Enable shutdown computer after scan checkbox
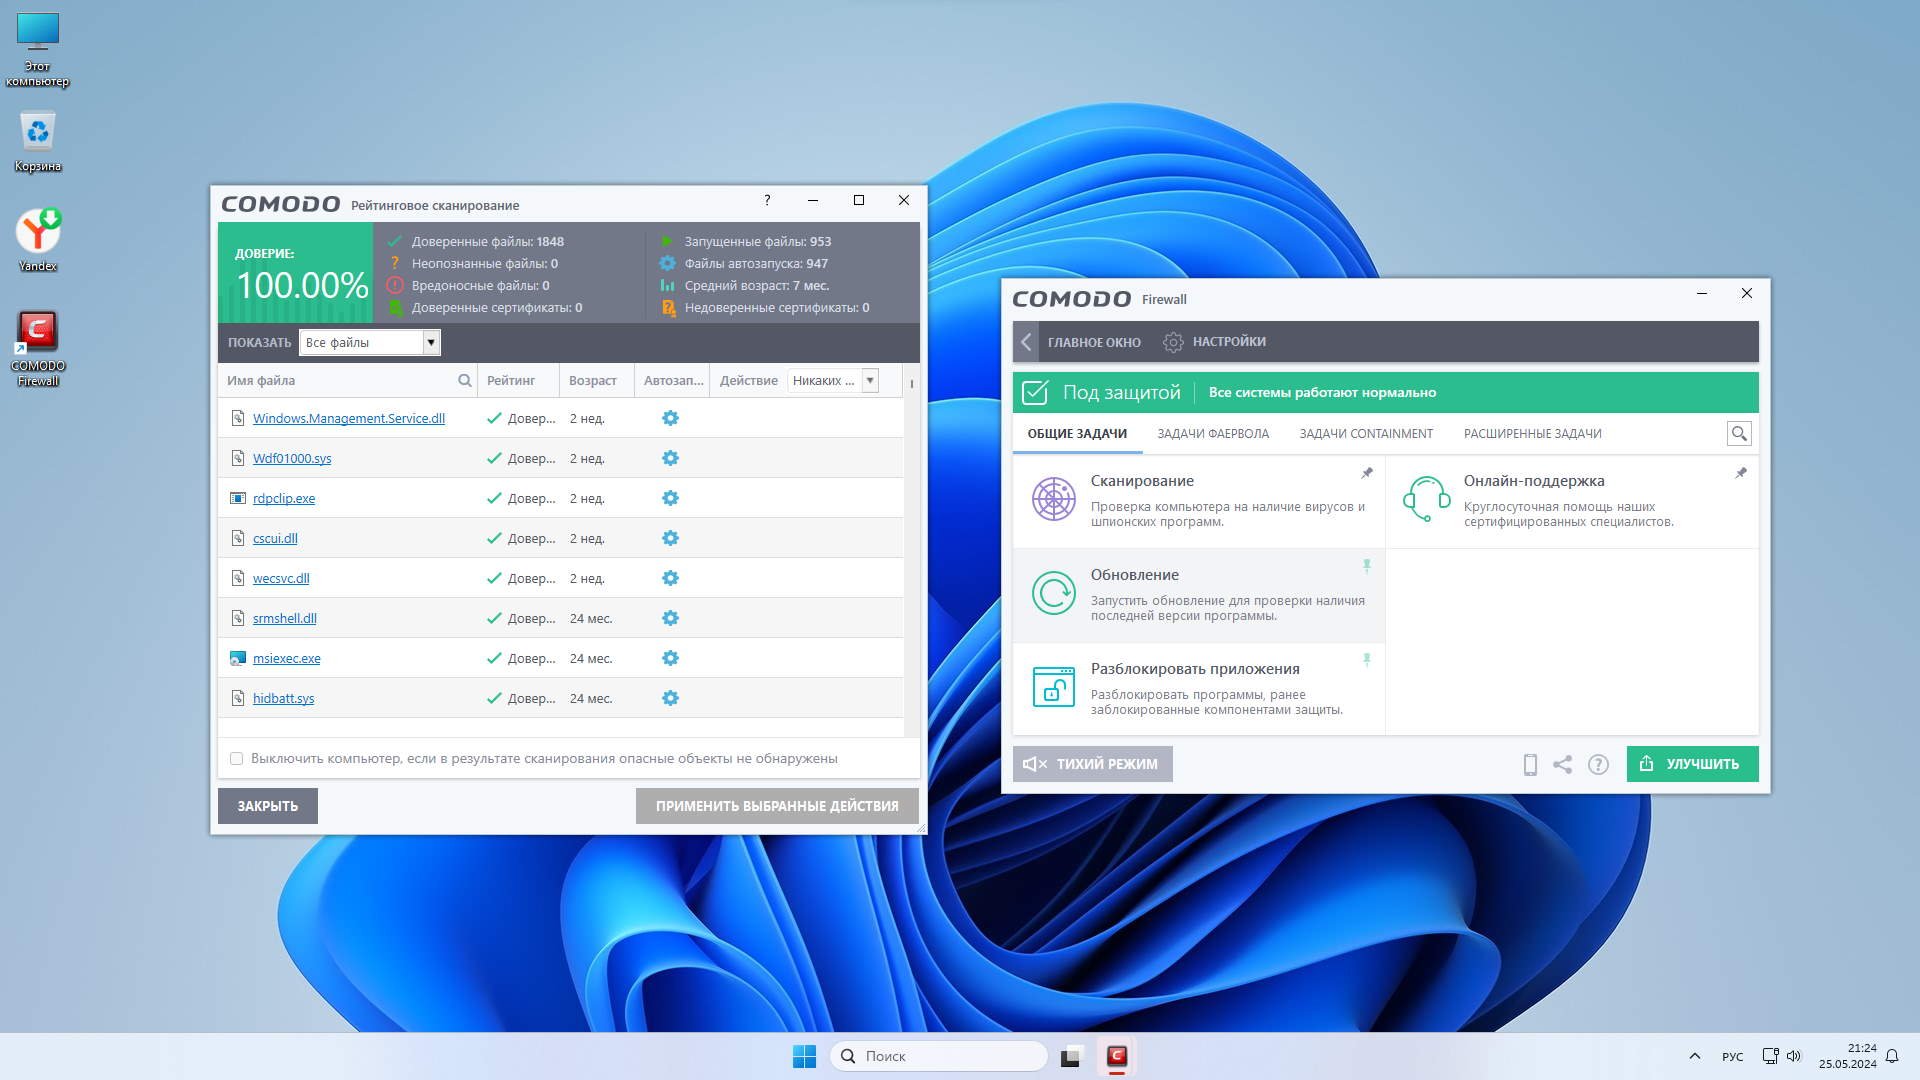 point(237,759)
